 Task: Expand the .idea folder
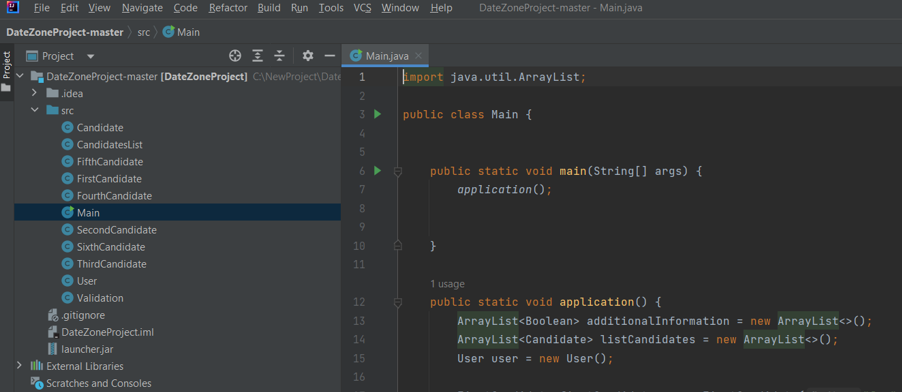coord(35,93)
